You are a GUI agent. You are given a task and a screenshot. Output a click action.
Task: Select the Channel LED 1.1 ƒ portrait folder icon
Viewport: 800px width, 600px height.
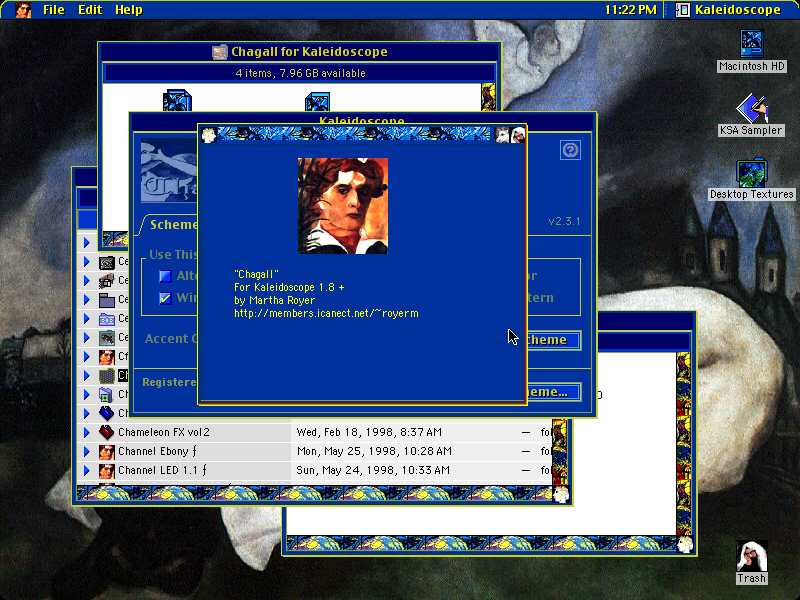click(107, 470)
